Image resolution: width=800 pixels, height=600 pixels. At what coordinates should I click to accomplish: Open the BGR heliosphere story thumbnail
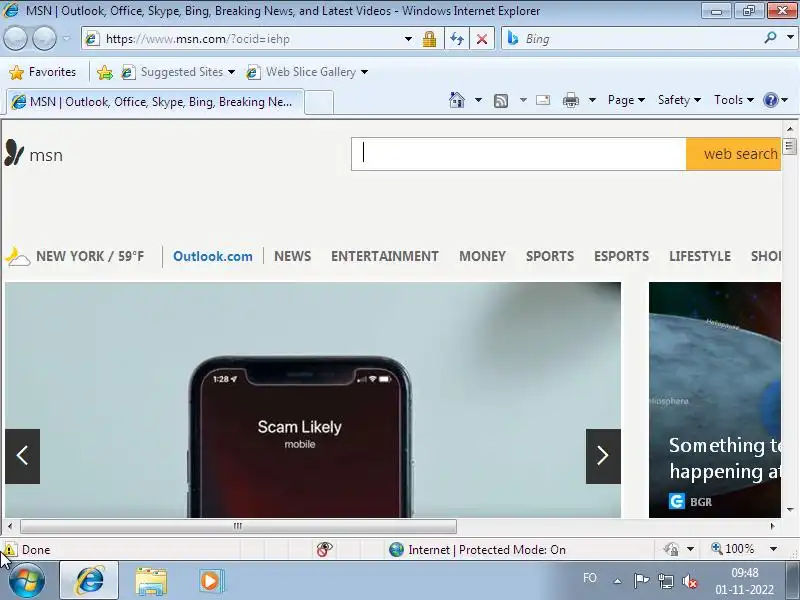click(x=715, y=400)
